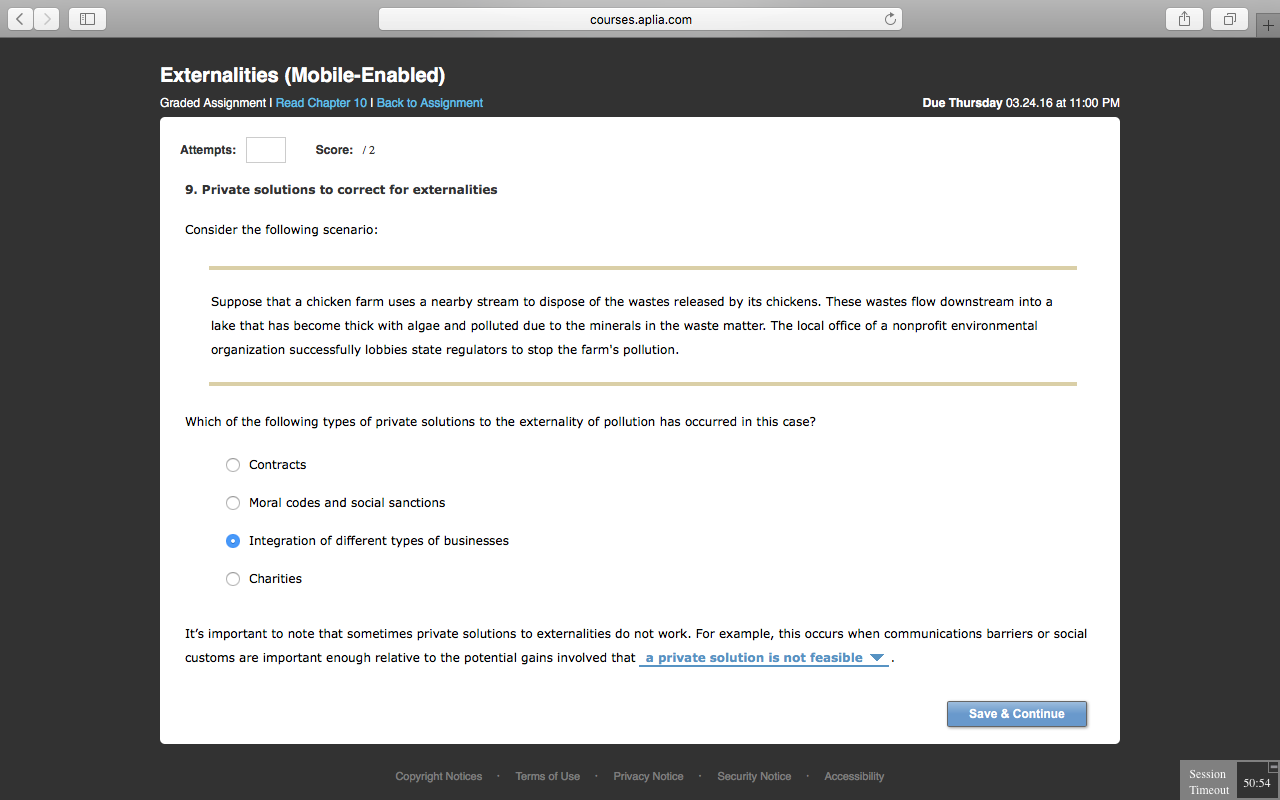This screenshot has width=1280, height=800.
Task: Open the Safari share menu
Action: coord(1184,19)
